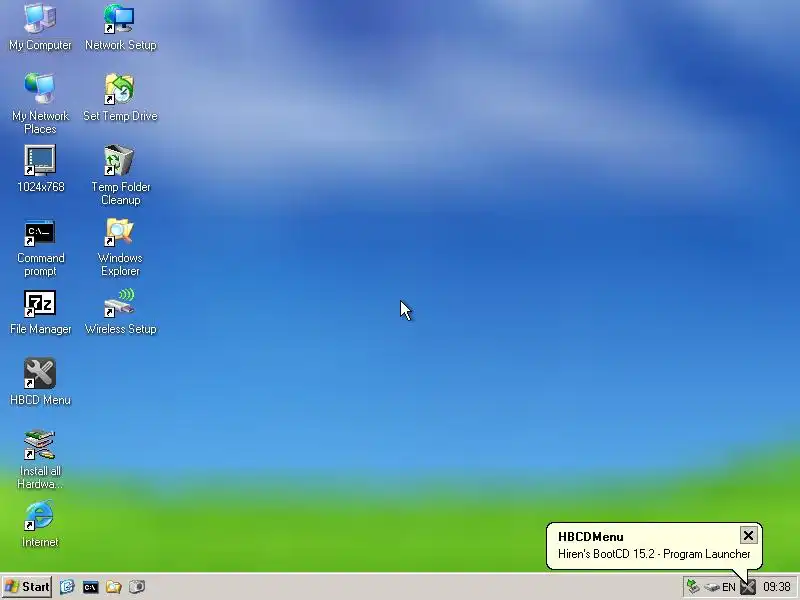
Task: Select Temp Folder Cleanup icon
Action: pos(120,175)
